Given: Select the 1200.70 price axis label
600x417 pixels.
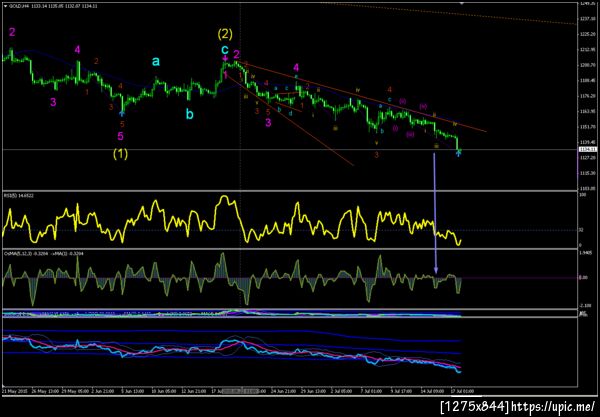Looking at the screenshot, I should click(x=587, y=65).
